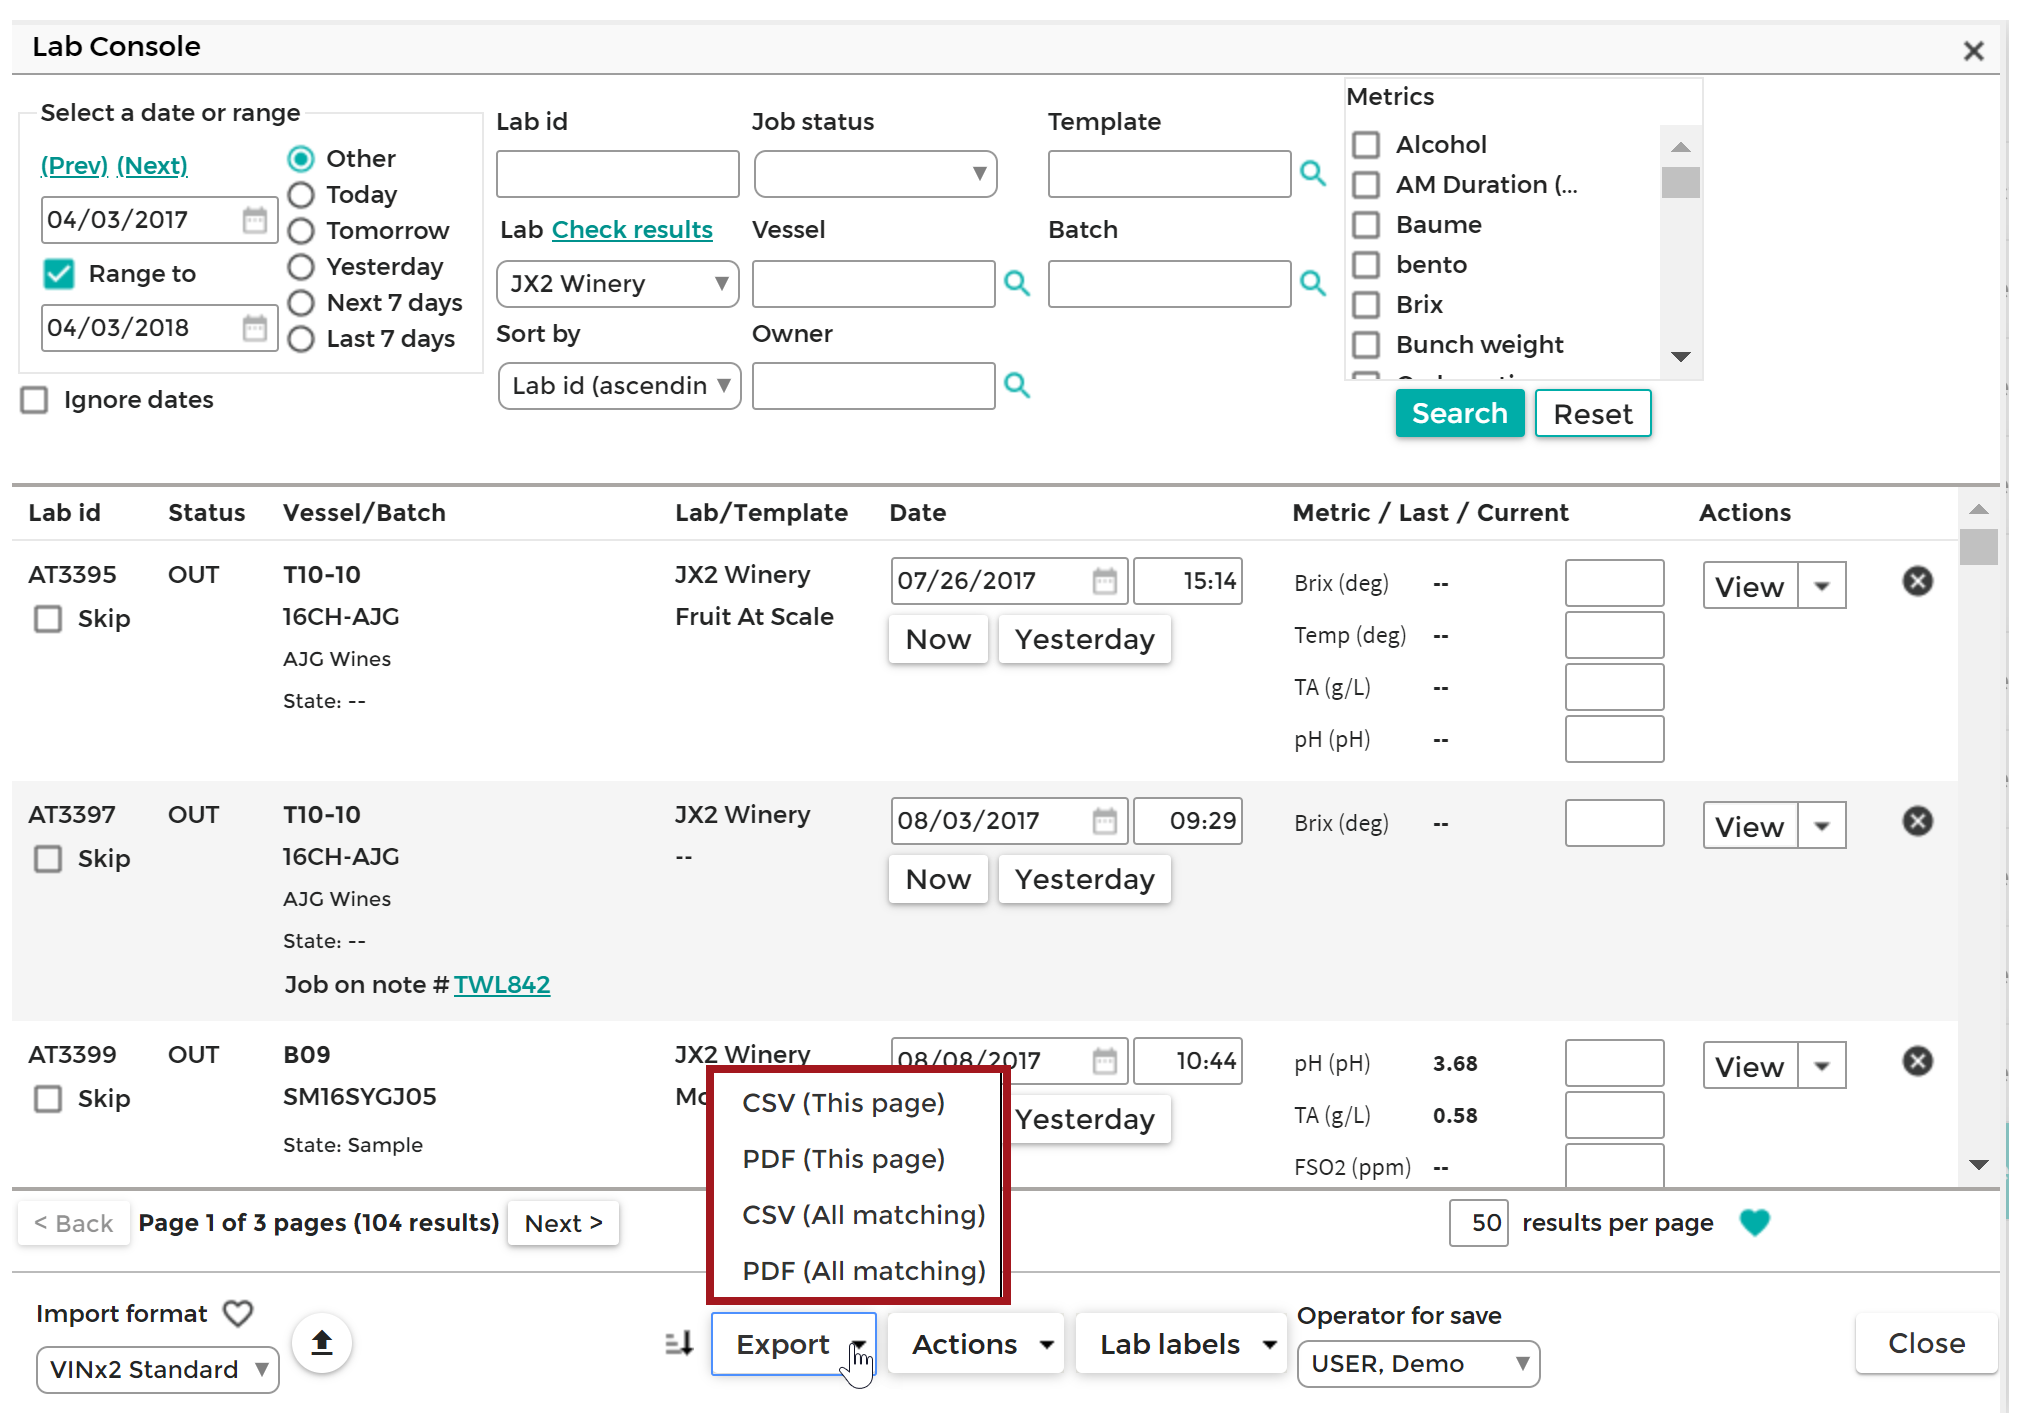Enable the Ignore dates checkbox

[x=34, y=399]
